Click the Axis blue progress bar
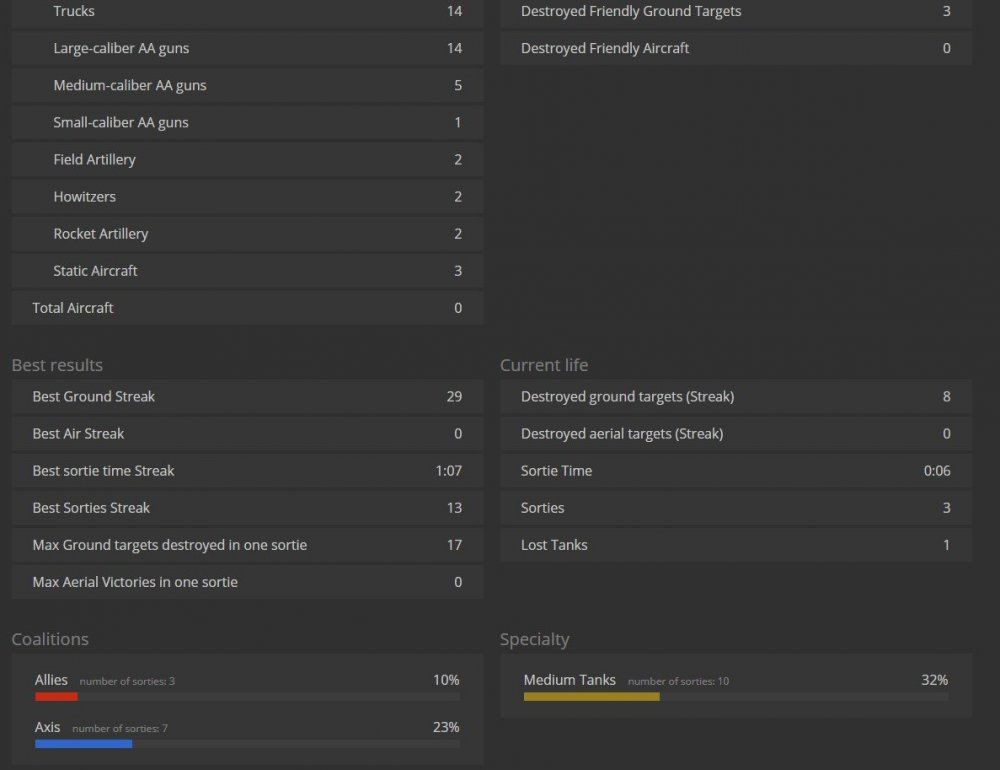 83,744
